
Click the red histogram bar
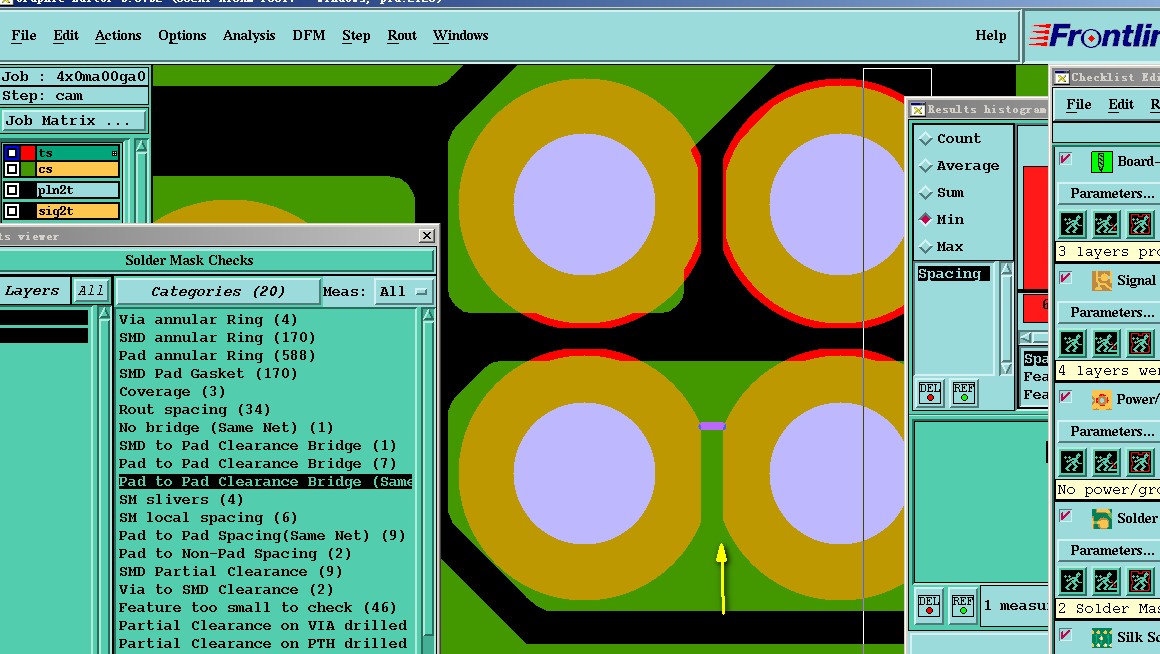1035,227
